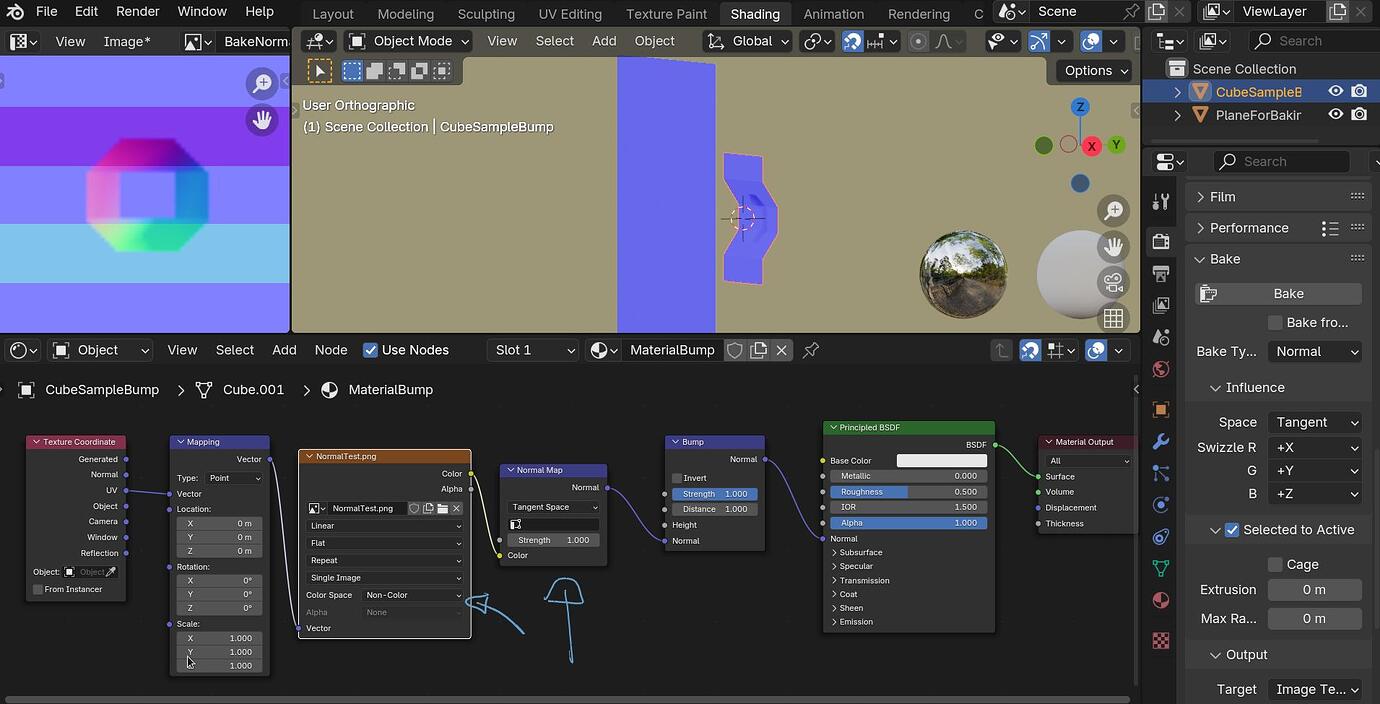The width and height of the screenshot is (1380, 704).
Task: Open the Space Tangent dropdown
Action: [1315, 423]
